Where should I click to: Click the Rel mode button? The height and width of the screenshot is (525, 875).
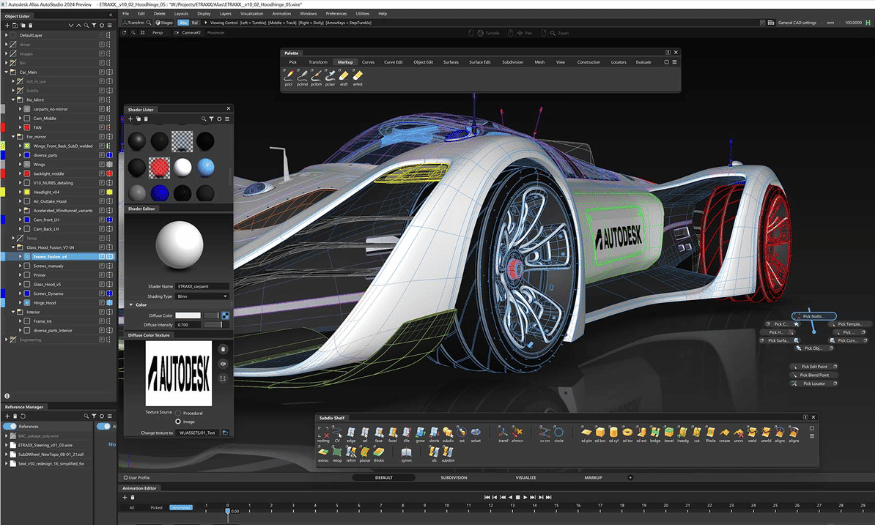pos(195,23)
